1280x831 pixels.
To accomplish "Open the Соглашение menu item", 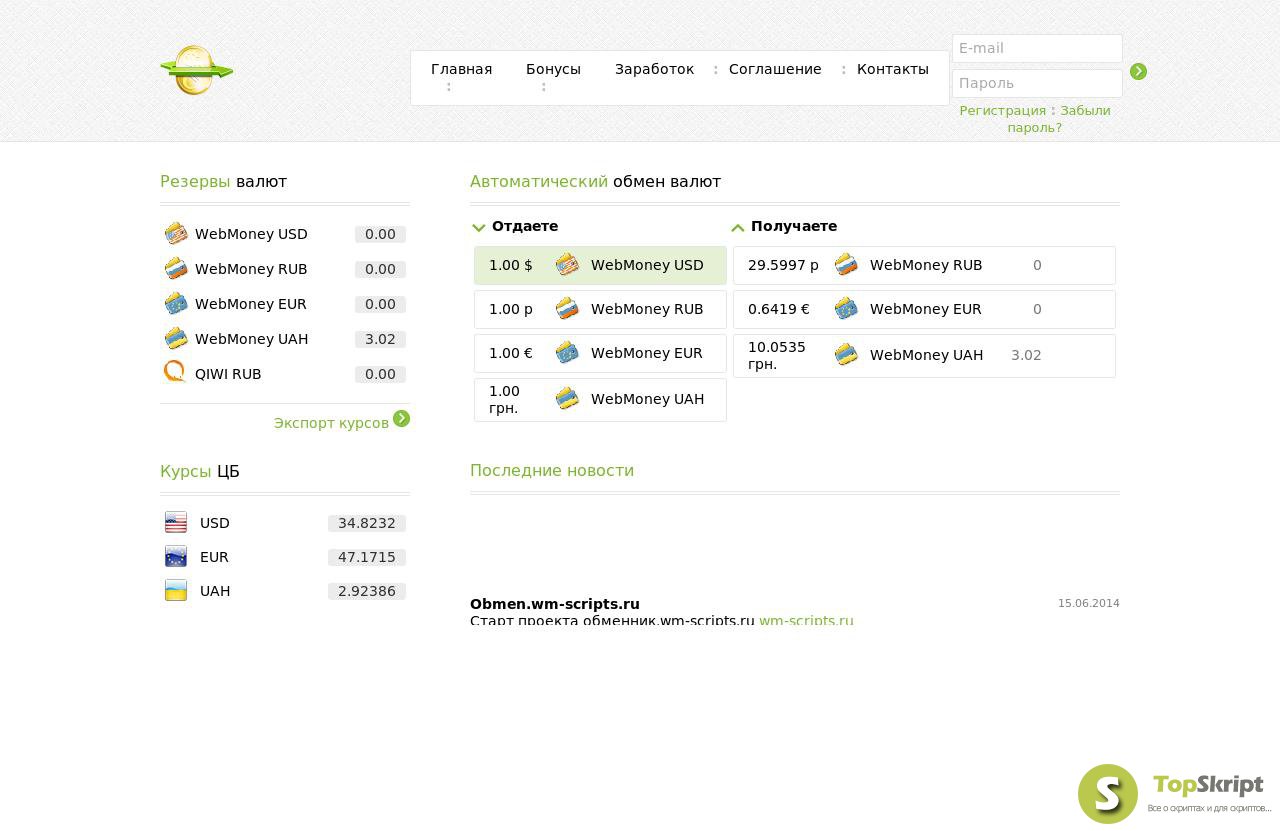I will click(775, 69).
